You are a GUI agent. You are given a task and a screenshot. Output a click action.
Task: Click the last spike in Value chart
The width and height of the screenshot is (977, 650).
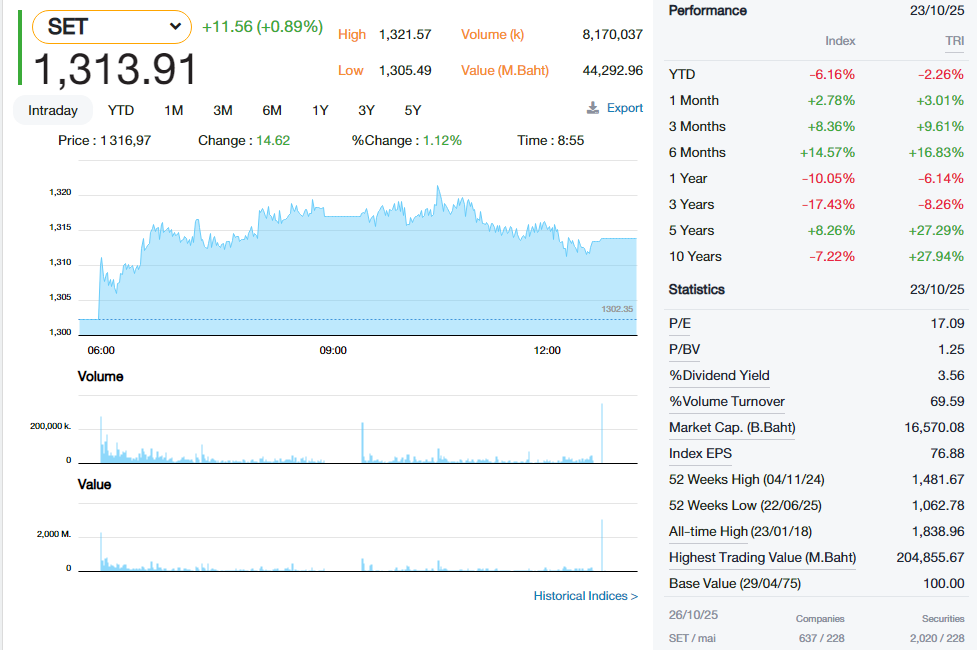602,545
